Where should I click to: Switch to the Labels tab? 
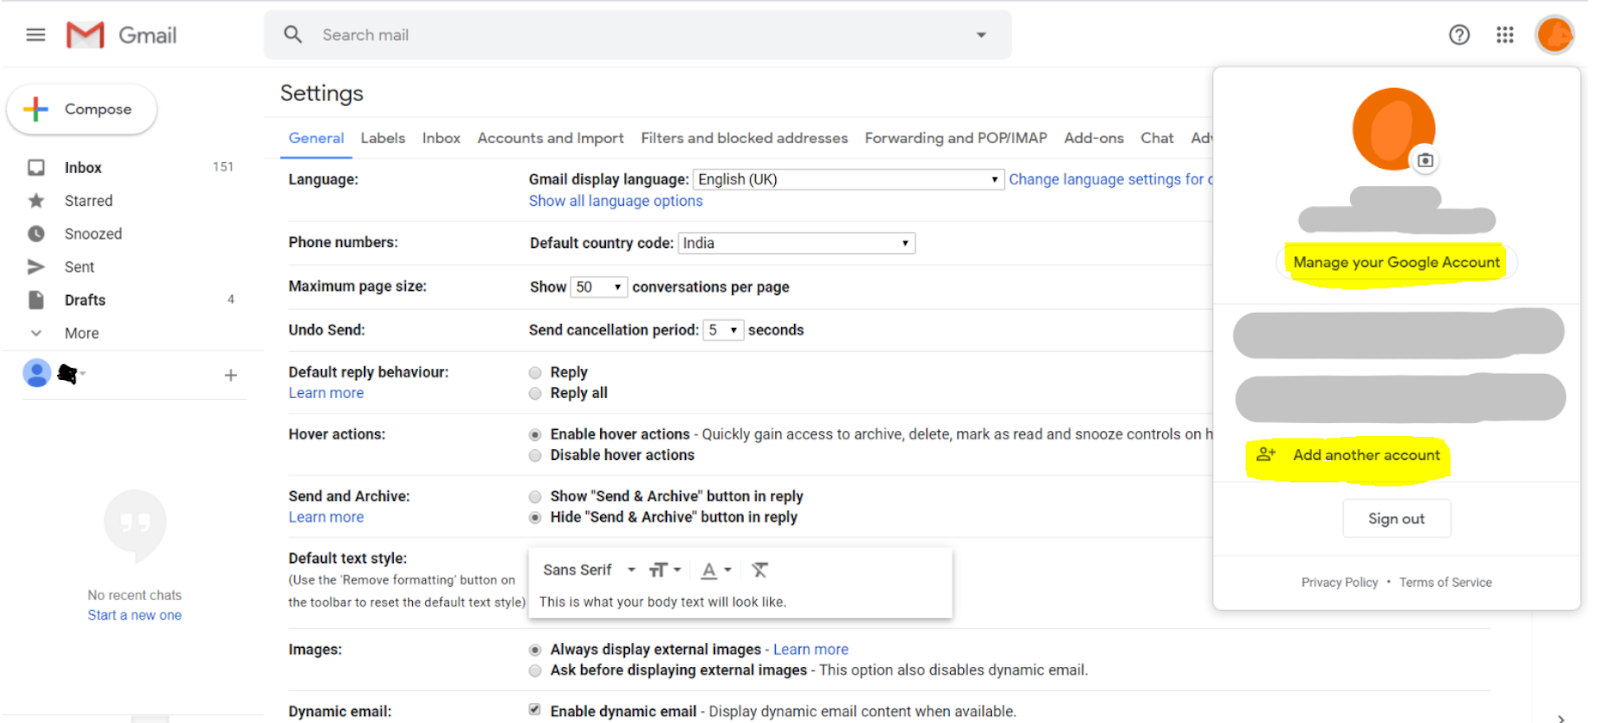383,138
